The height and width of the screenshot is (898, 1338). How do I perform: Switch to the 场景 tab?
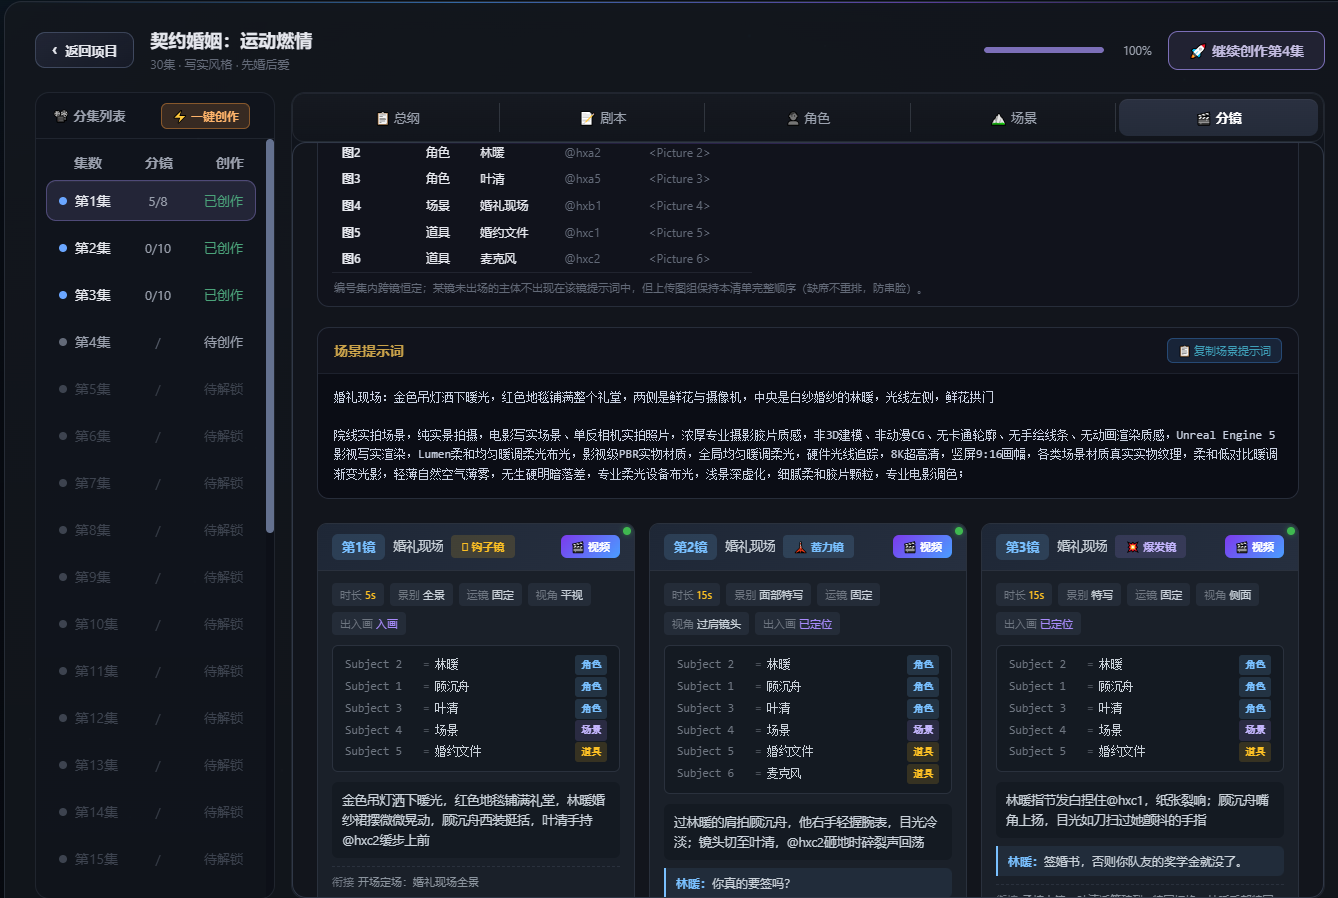1014,118
